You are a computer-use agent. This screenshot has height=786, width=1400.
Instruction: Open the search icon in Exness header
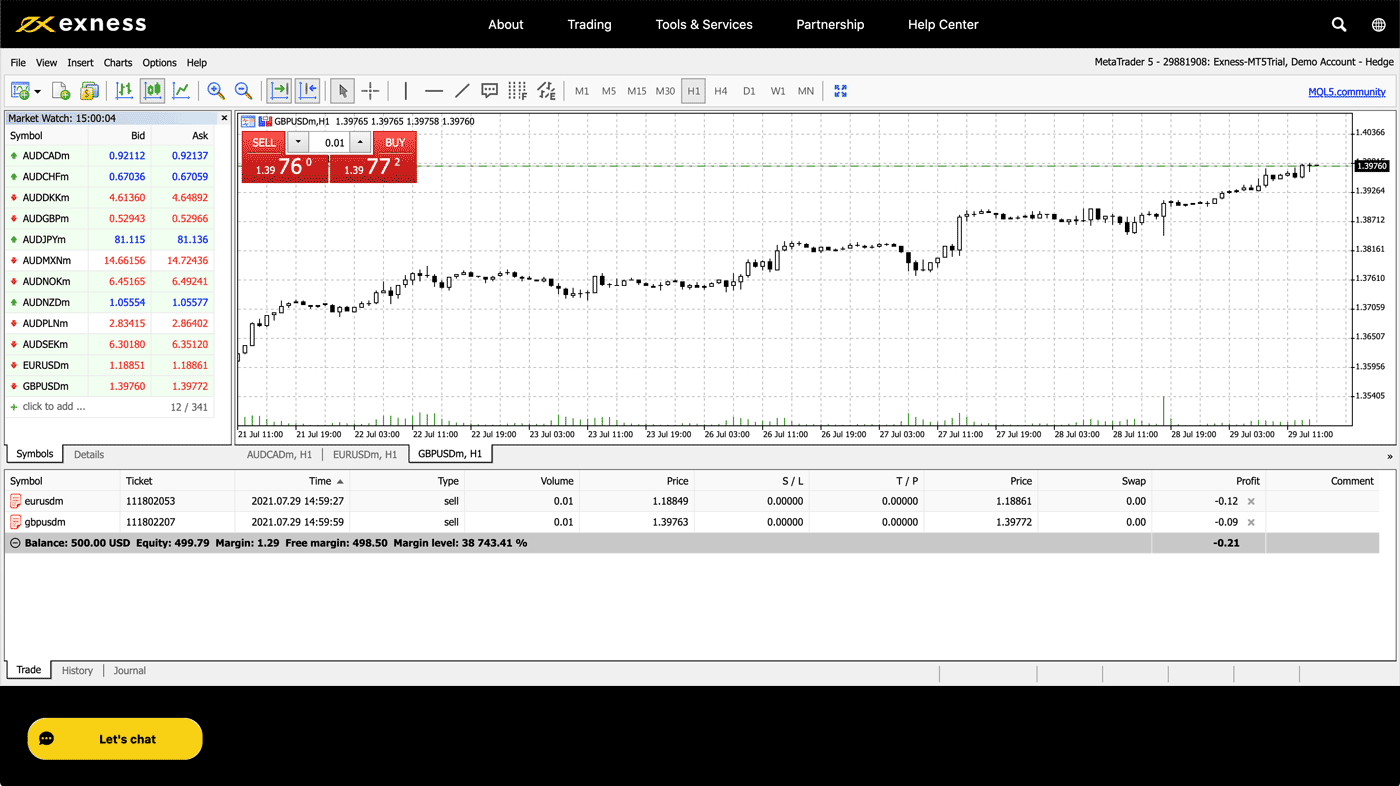(1339, 24)
